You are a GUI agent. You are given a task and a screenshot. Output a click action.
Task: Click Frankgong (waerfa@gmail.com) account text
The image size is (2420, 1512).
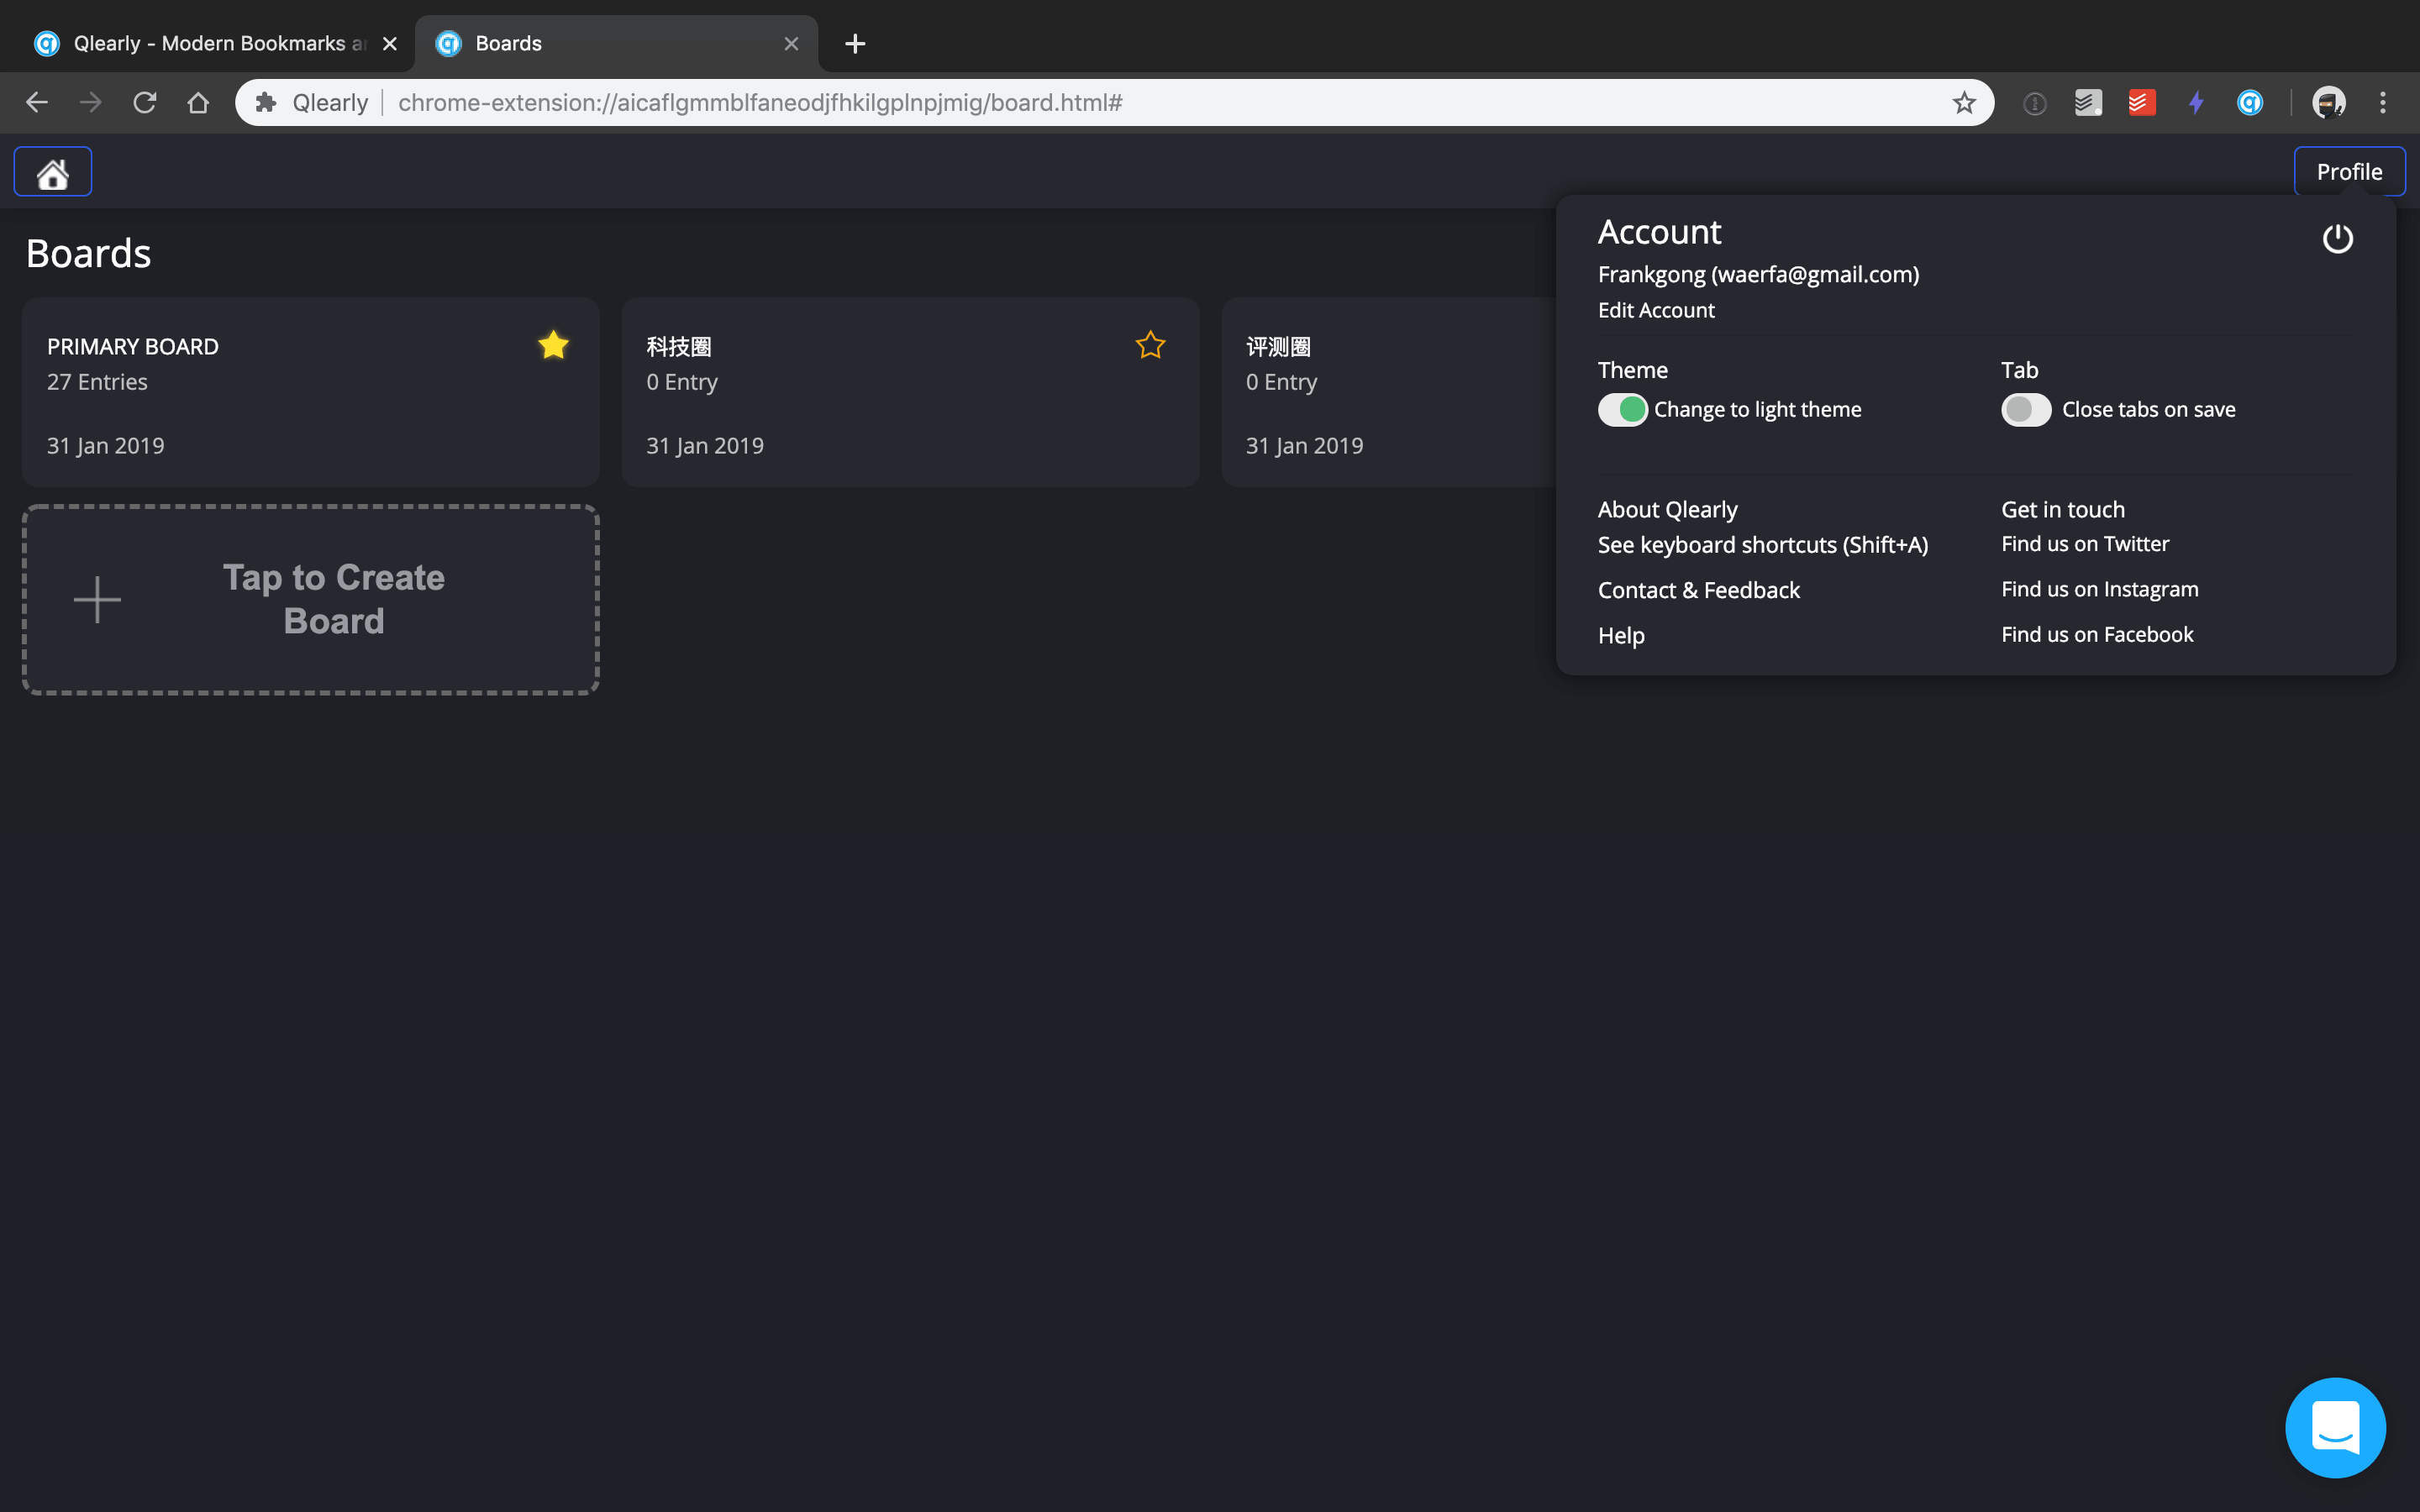[1758, 274]
